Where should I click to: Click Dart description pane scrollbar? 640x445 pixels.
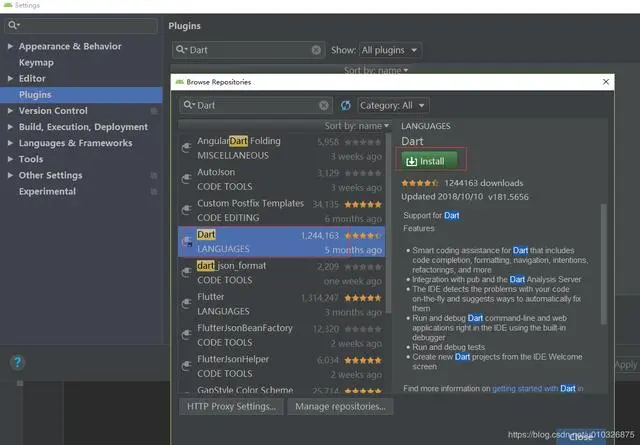[604, 264]
